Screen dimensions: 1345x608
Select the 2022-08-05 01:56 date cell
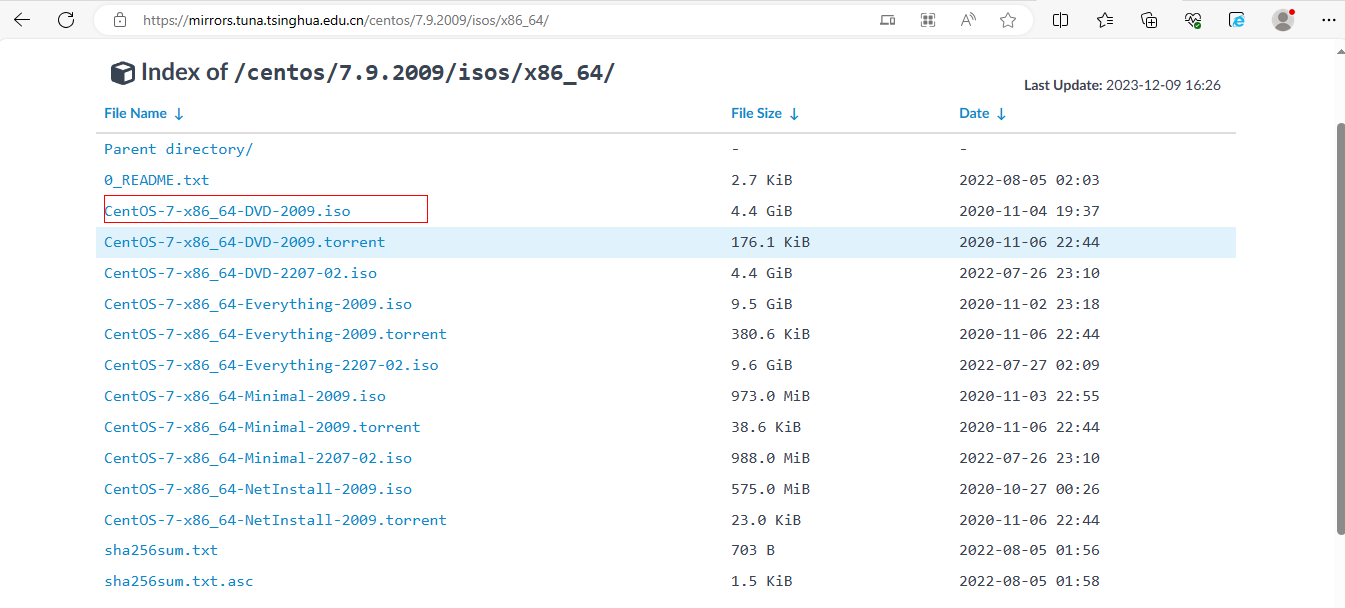pyautogui.click(x=1029, y=550)
